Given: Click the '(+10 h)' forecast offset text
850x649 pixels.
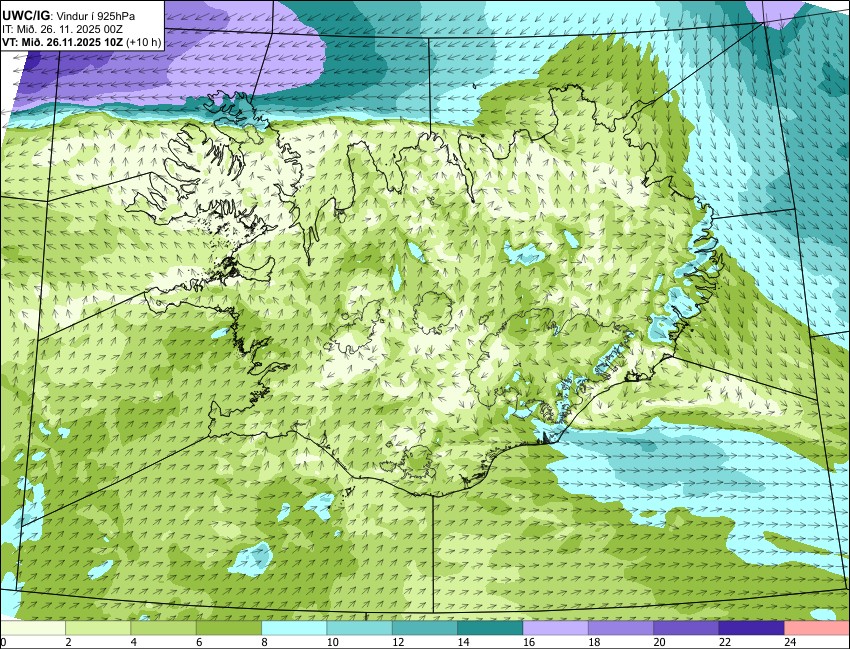Looking at the screenshot, I should (x=144, y=43).
